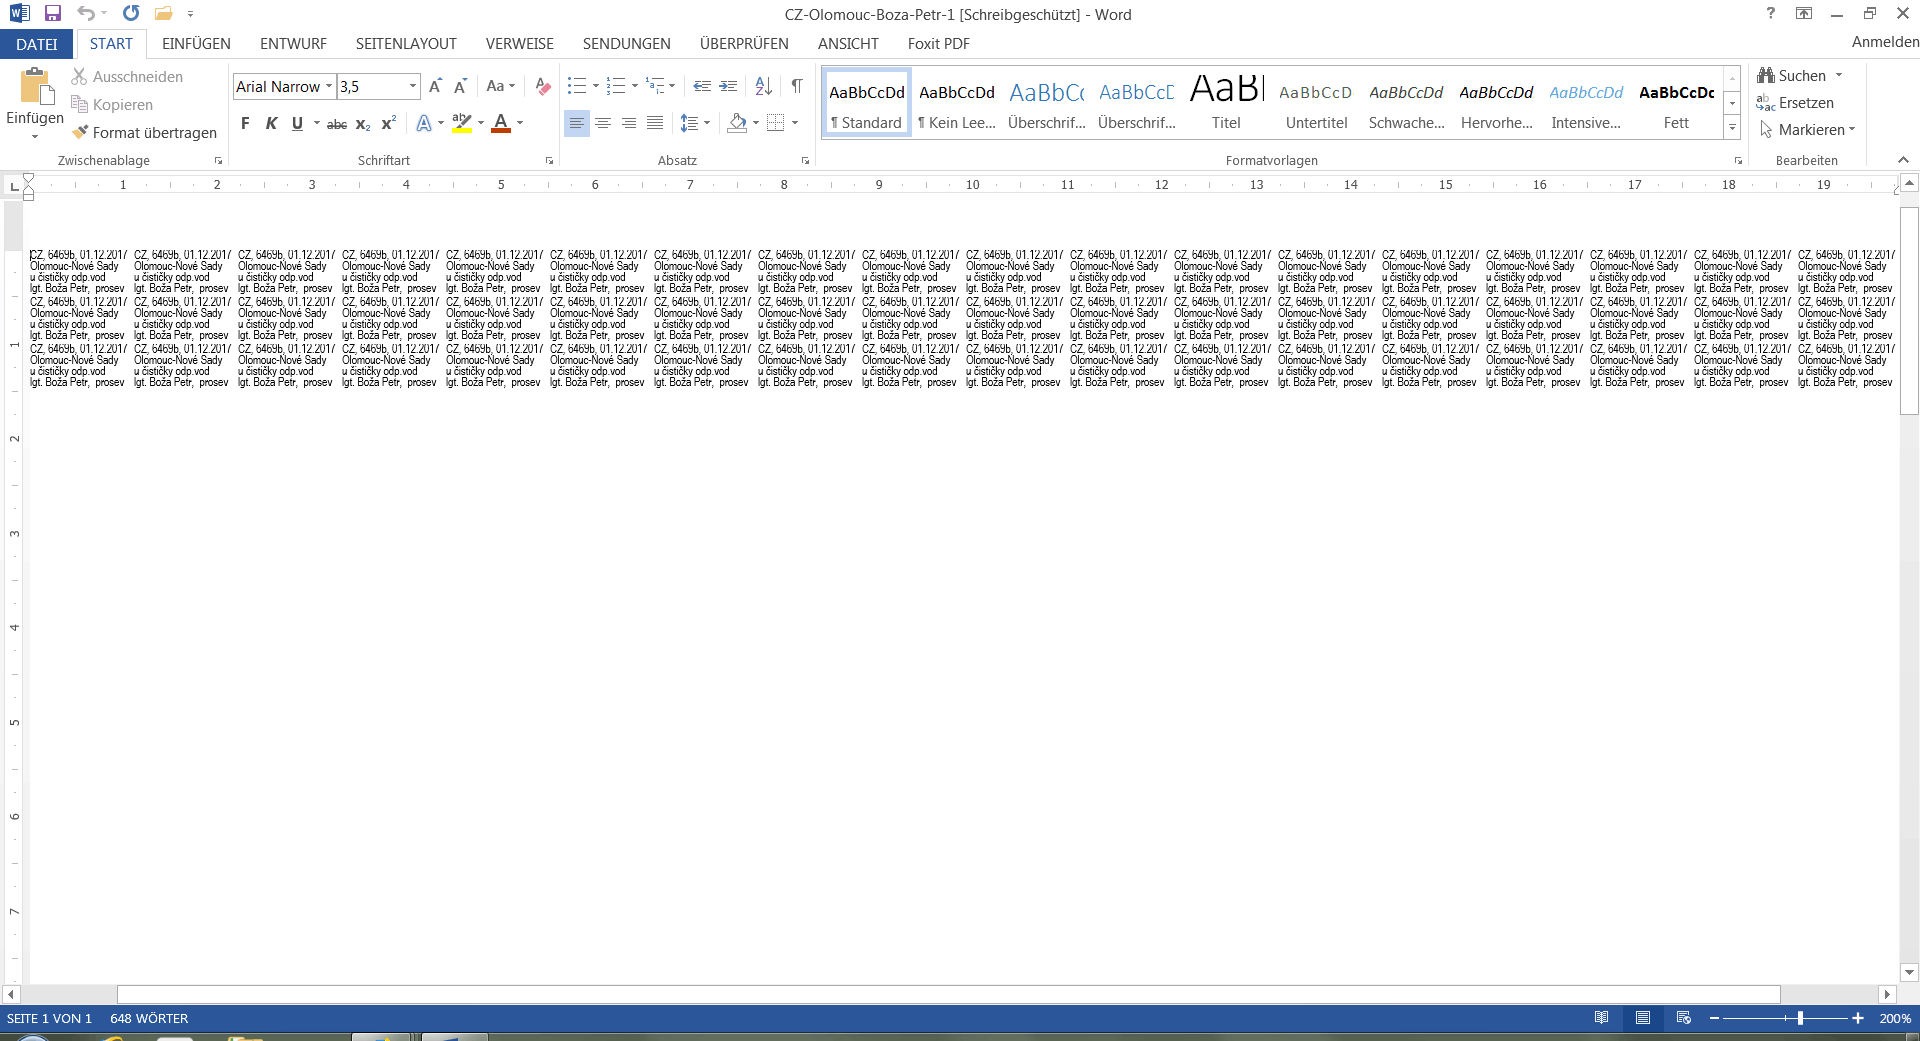1920x1041 pixels.
Task: Open the EINFÜGEN ribbon tab
Action: tap(196, 44)
